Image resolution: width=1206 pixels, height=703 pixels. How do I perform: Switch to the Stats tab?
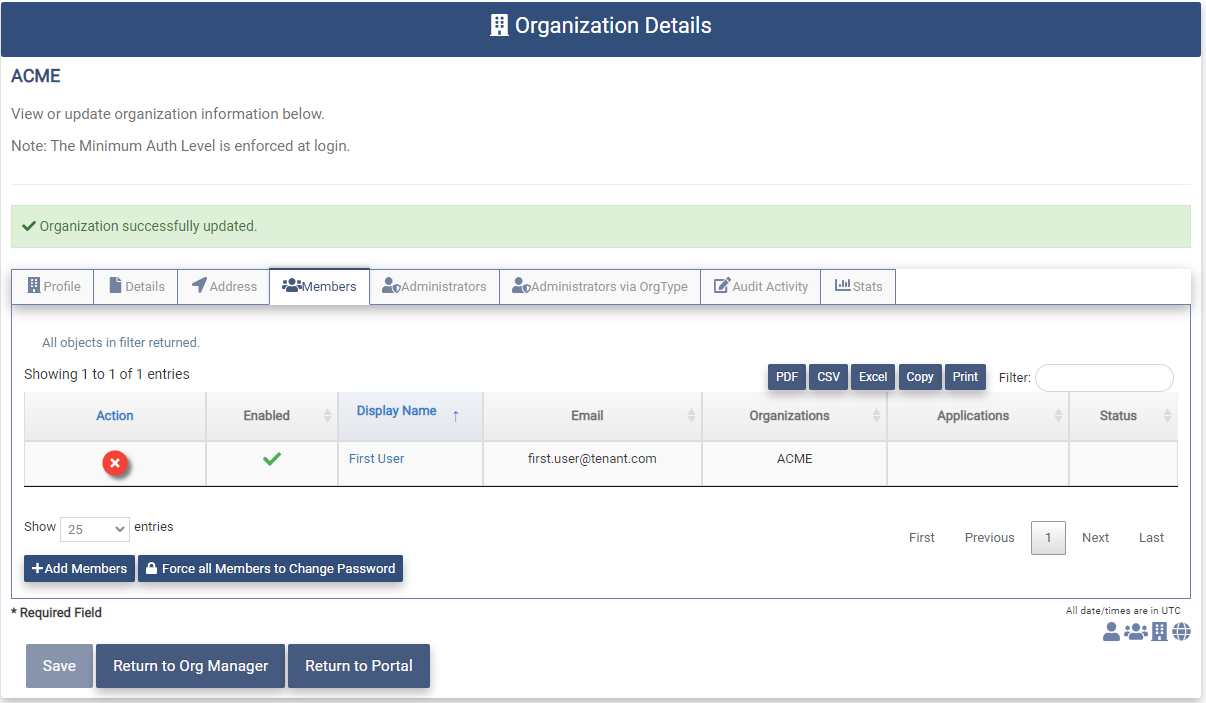click(x=859, y=286)
